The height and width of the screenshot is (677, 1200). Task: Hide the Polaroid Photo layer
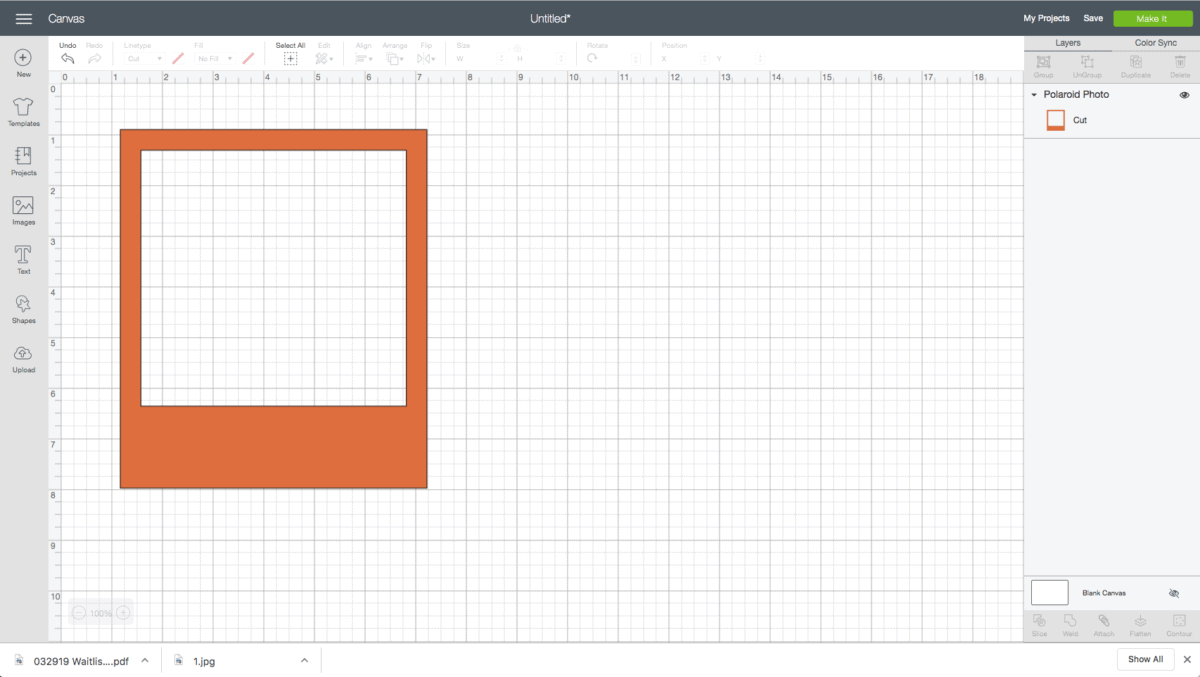pyautogui.click(x=1184, y=95)
